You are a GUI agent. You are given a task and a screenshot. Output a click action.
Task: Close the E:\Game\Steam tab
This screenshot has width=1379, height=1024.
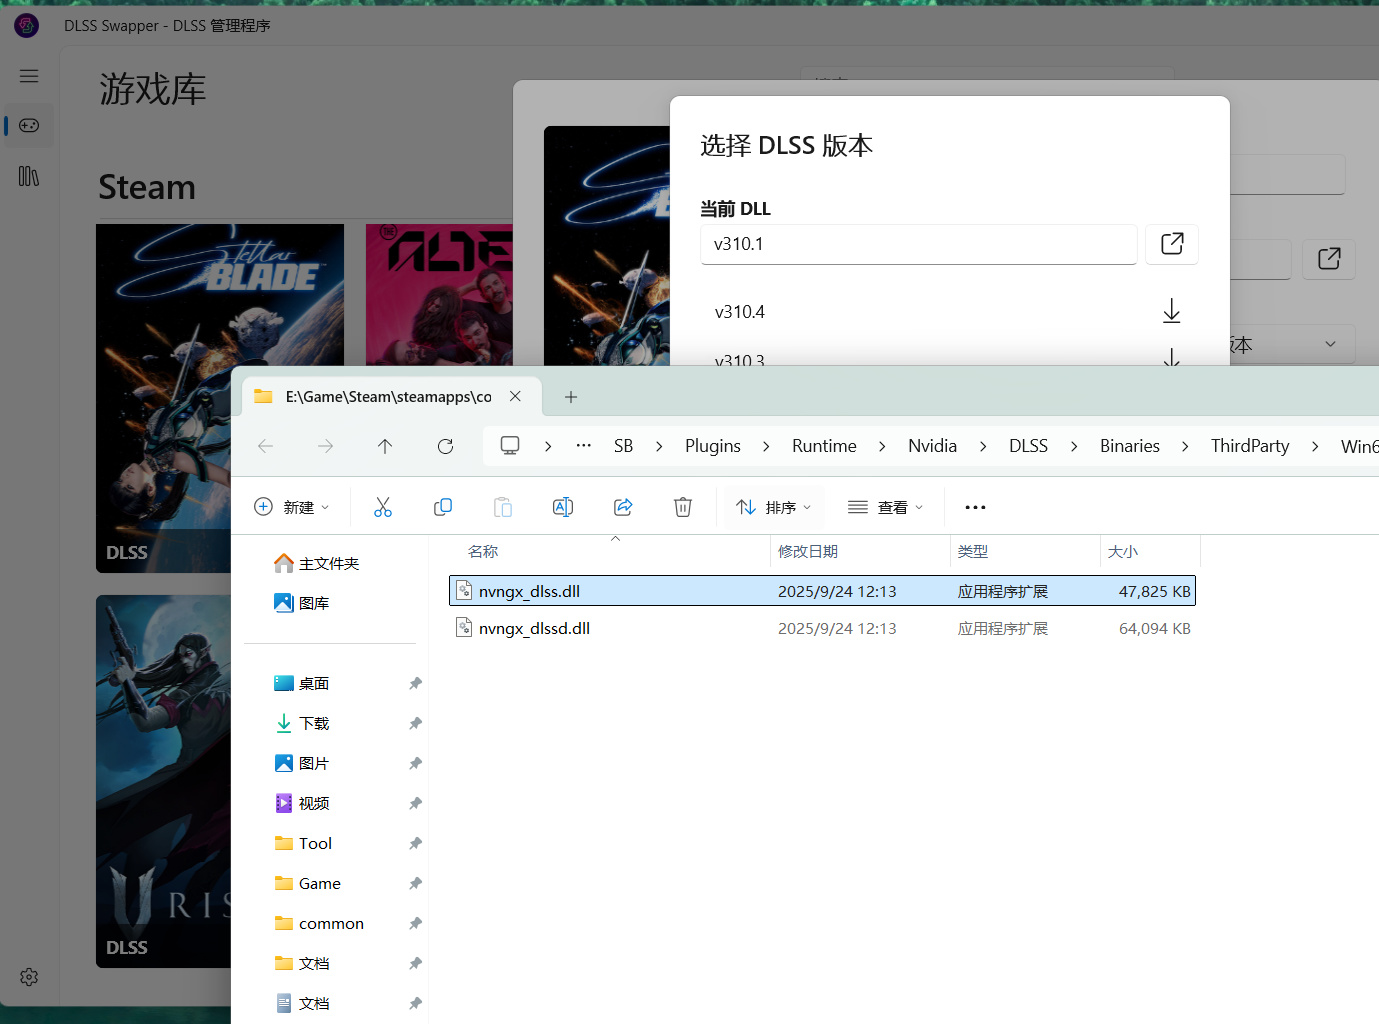515,396
